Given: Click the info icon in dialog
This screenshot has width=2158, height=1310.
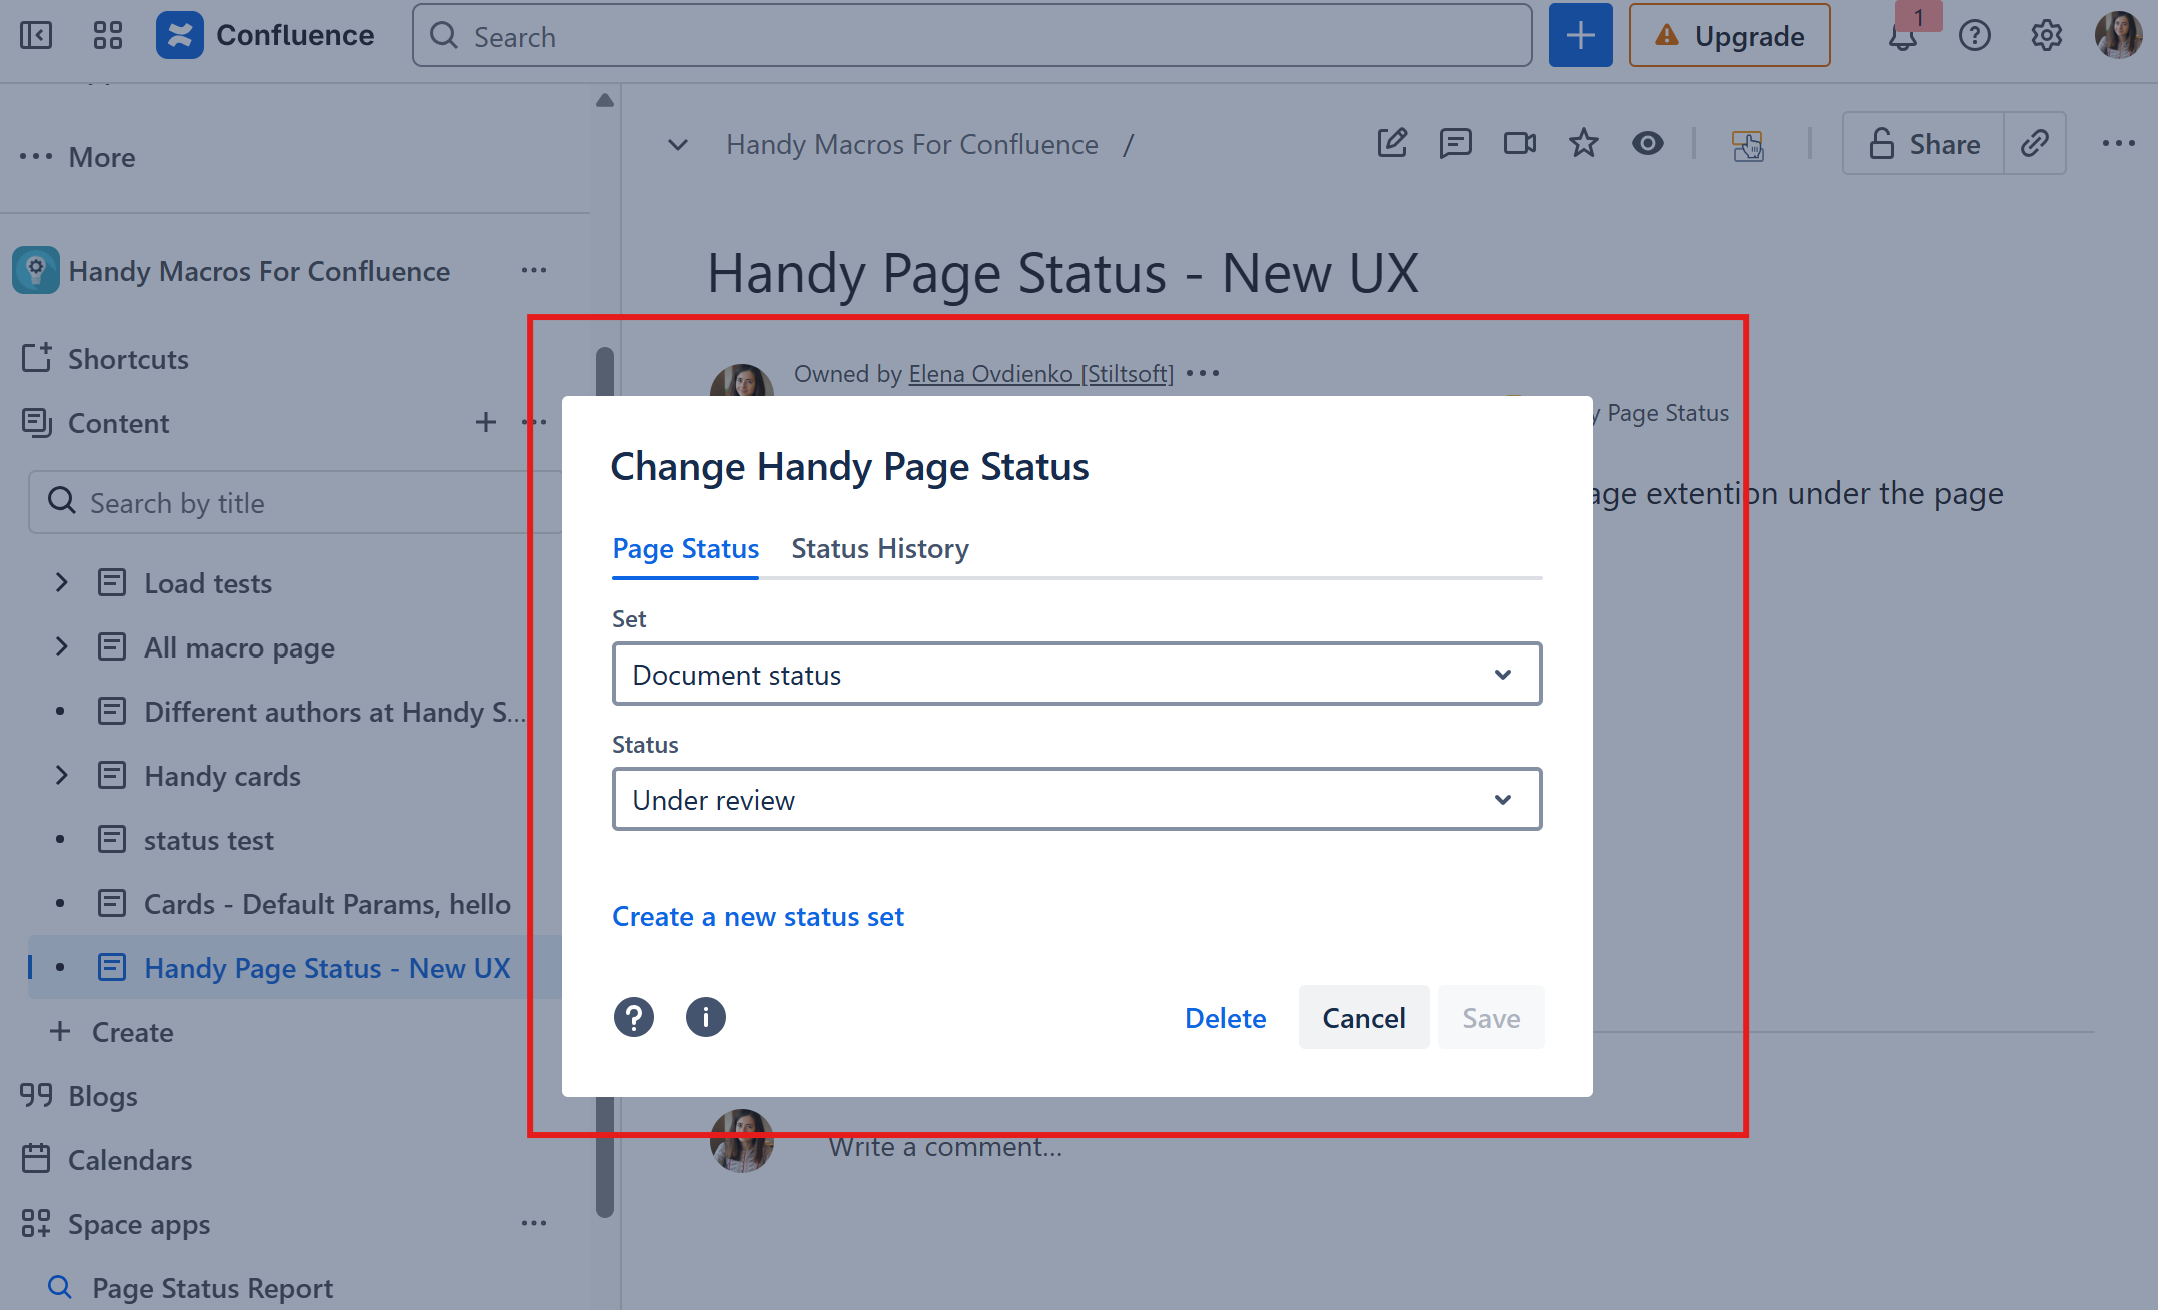Looking at the screenshot, I should point(705,1017).
